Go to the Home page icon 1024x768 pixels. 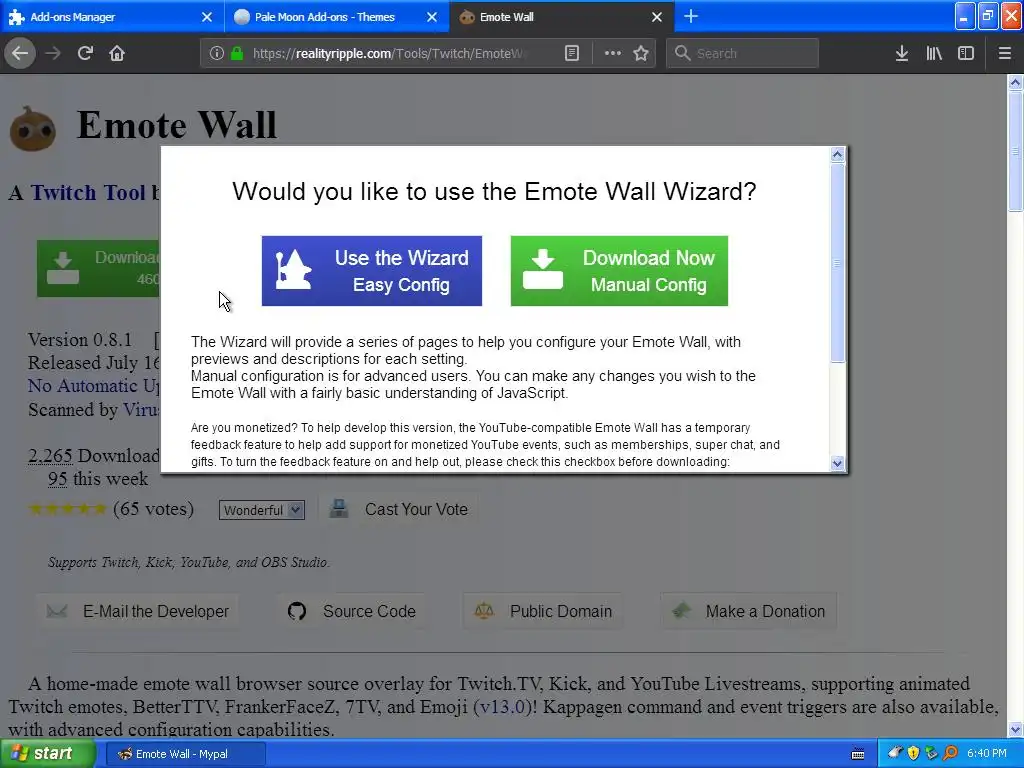(117, 53)
